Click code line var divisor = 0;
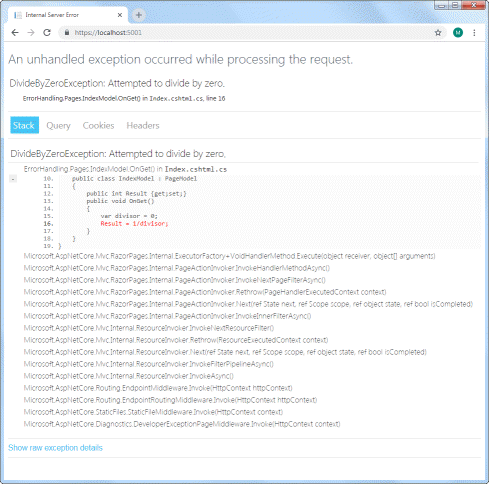The width and height of the screenshot is (489, 484). point(129,216)
